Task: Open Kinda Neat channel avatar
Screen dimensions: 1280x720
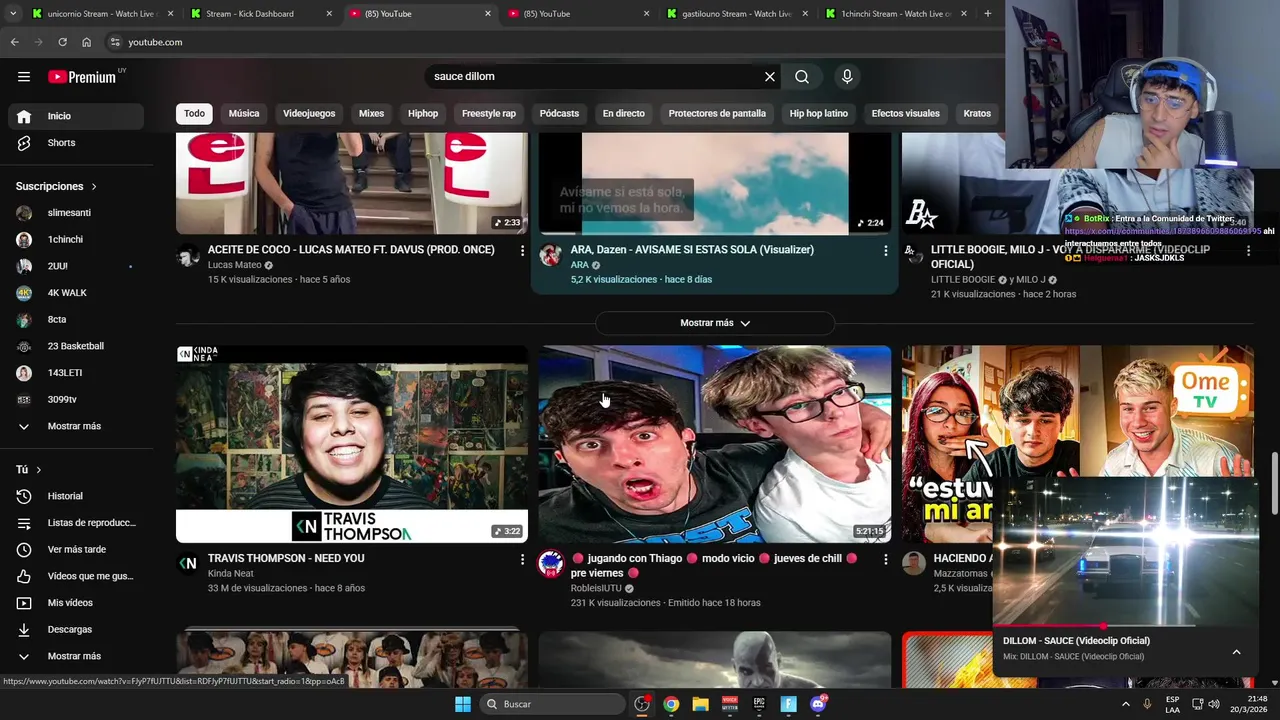Action: pyautogui.click(x=188, y=564)
